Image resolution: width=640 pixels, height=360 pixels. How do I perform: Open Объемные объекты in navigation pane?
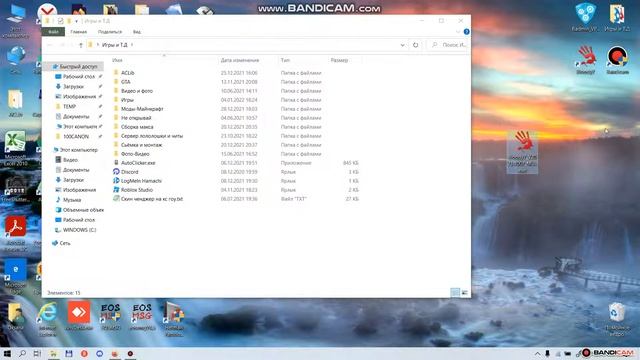tap(83, 210)
